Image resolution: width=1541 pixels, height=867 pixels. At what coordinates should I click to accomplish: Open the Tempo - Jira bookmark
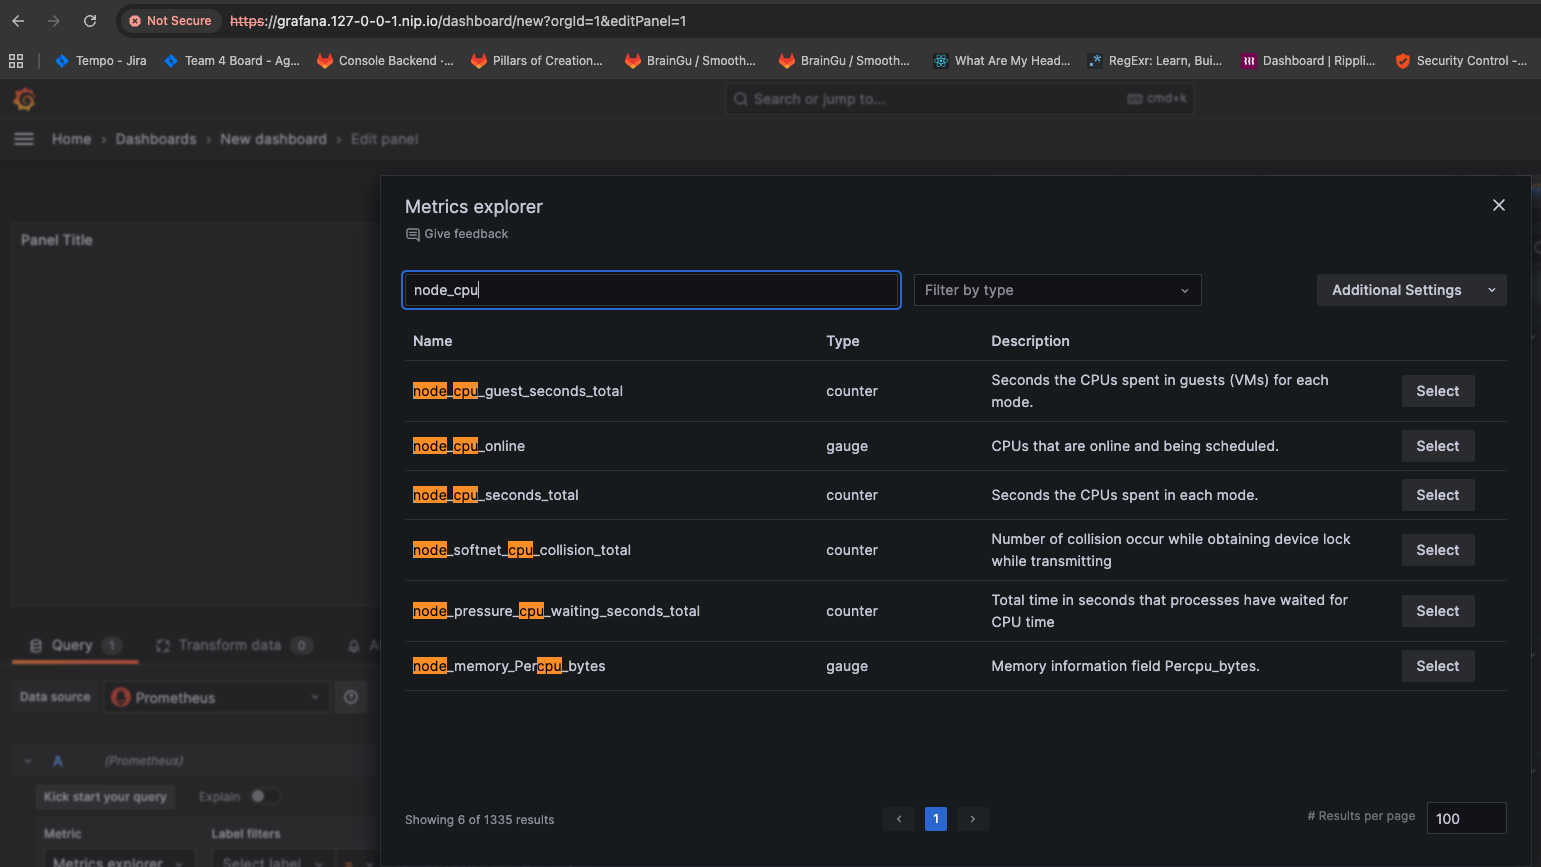point(101,61)
